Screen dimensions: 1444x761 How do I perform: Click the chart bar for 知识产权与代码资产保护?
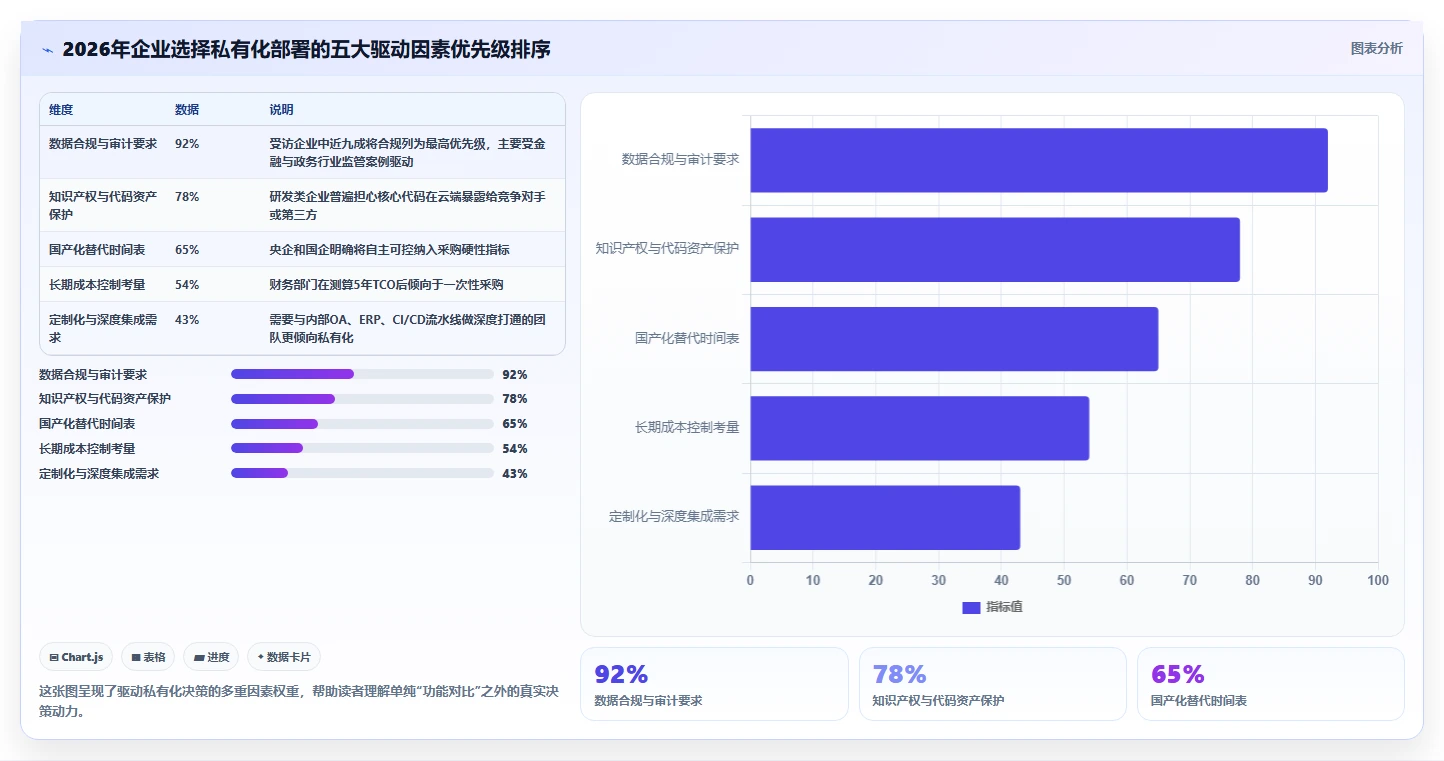pos(995,249)
